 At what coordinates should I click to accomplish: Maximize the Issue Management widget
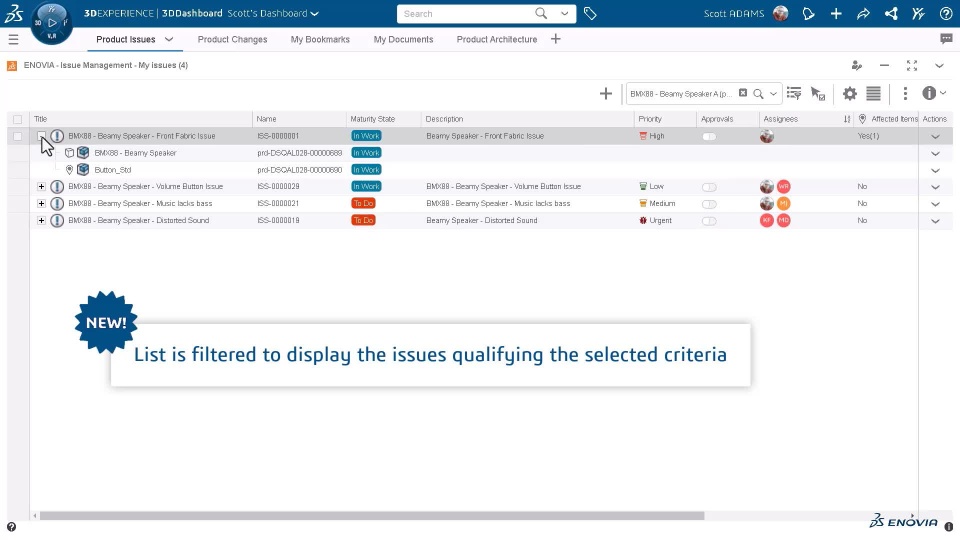[x=912, y=66]
